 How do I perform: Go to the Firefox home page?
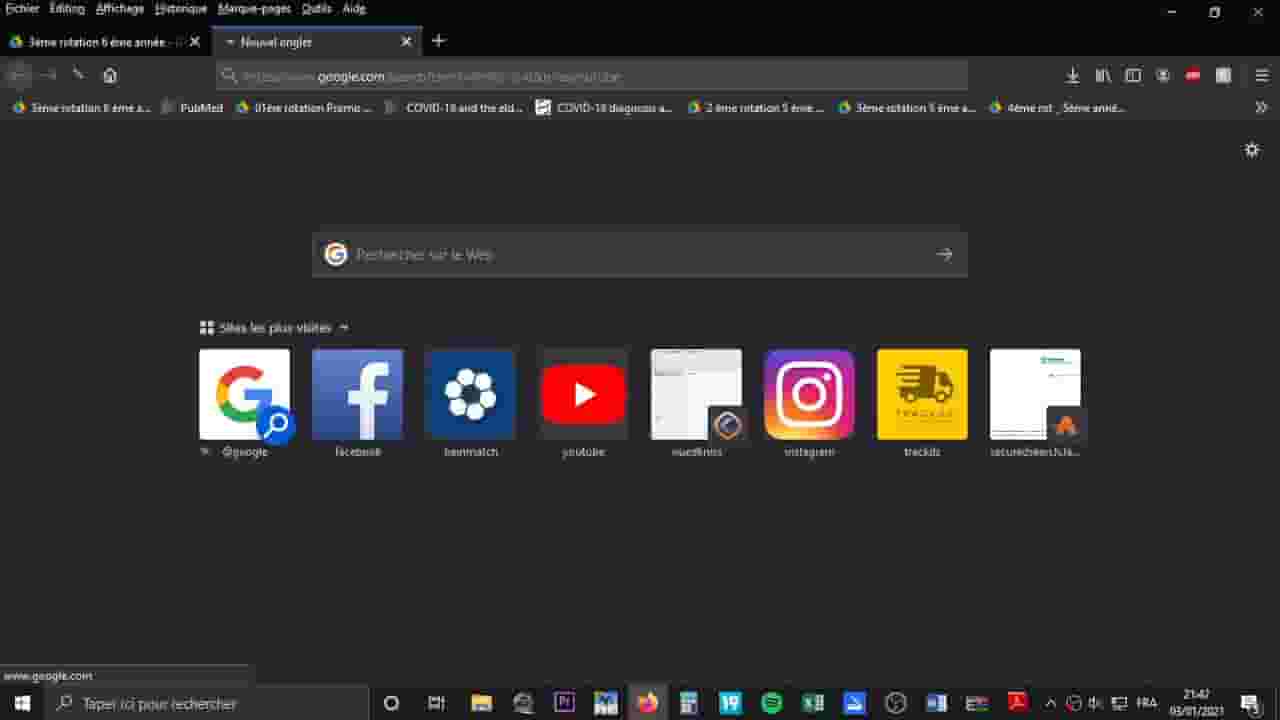coord(110,75)
